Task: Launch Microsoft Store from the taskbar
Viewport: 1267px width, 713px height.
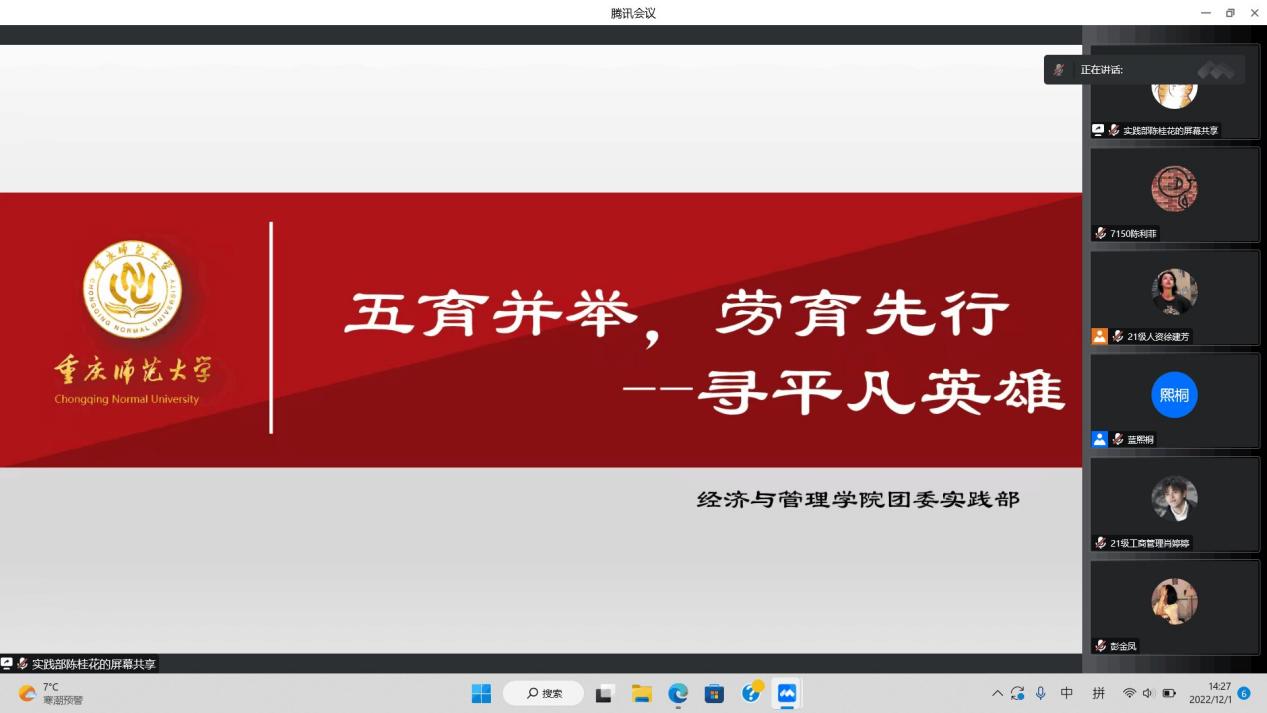Action: (x=714, y=693)
